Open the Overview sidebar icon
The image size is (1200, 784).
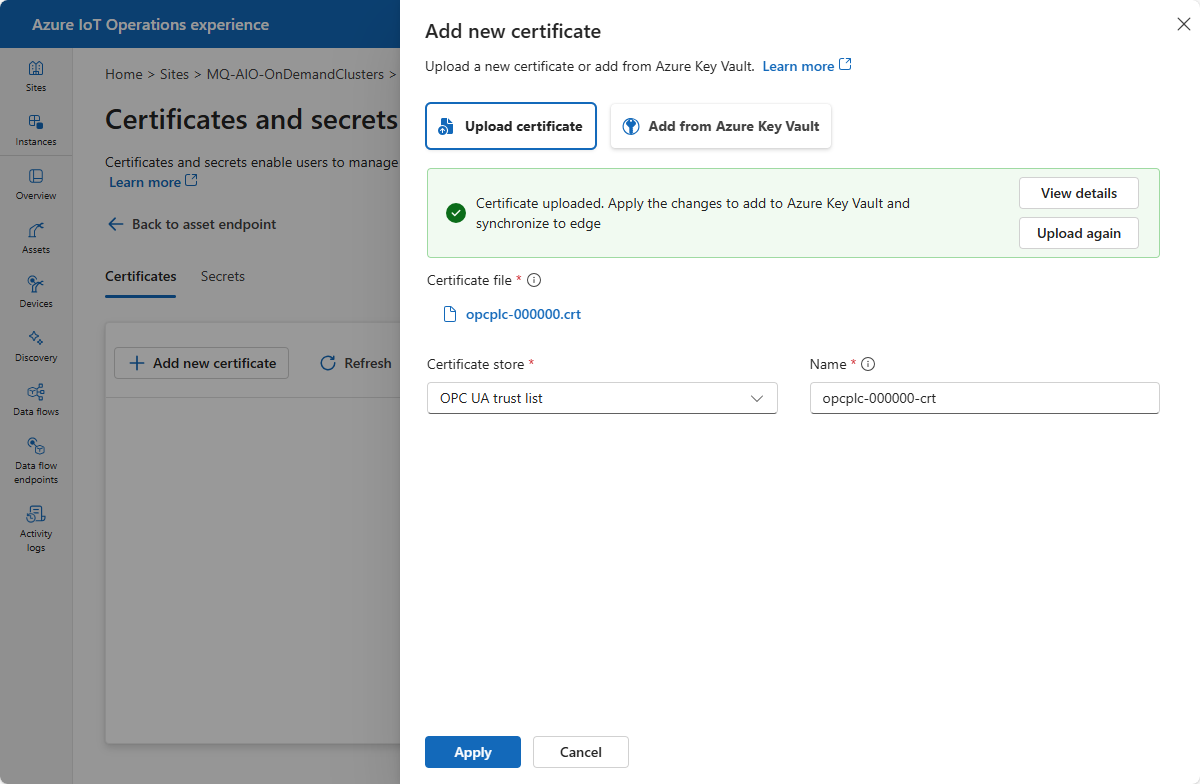point(36,184)
